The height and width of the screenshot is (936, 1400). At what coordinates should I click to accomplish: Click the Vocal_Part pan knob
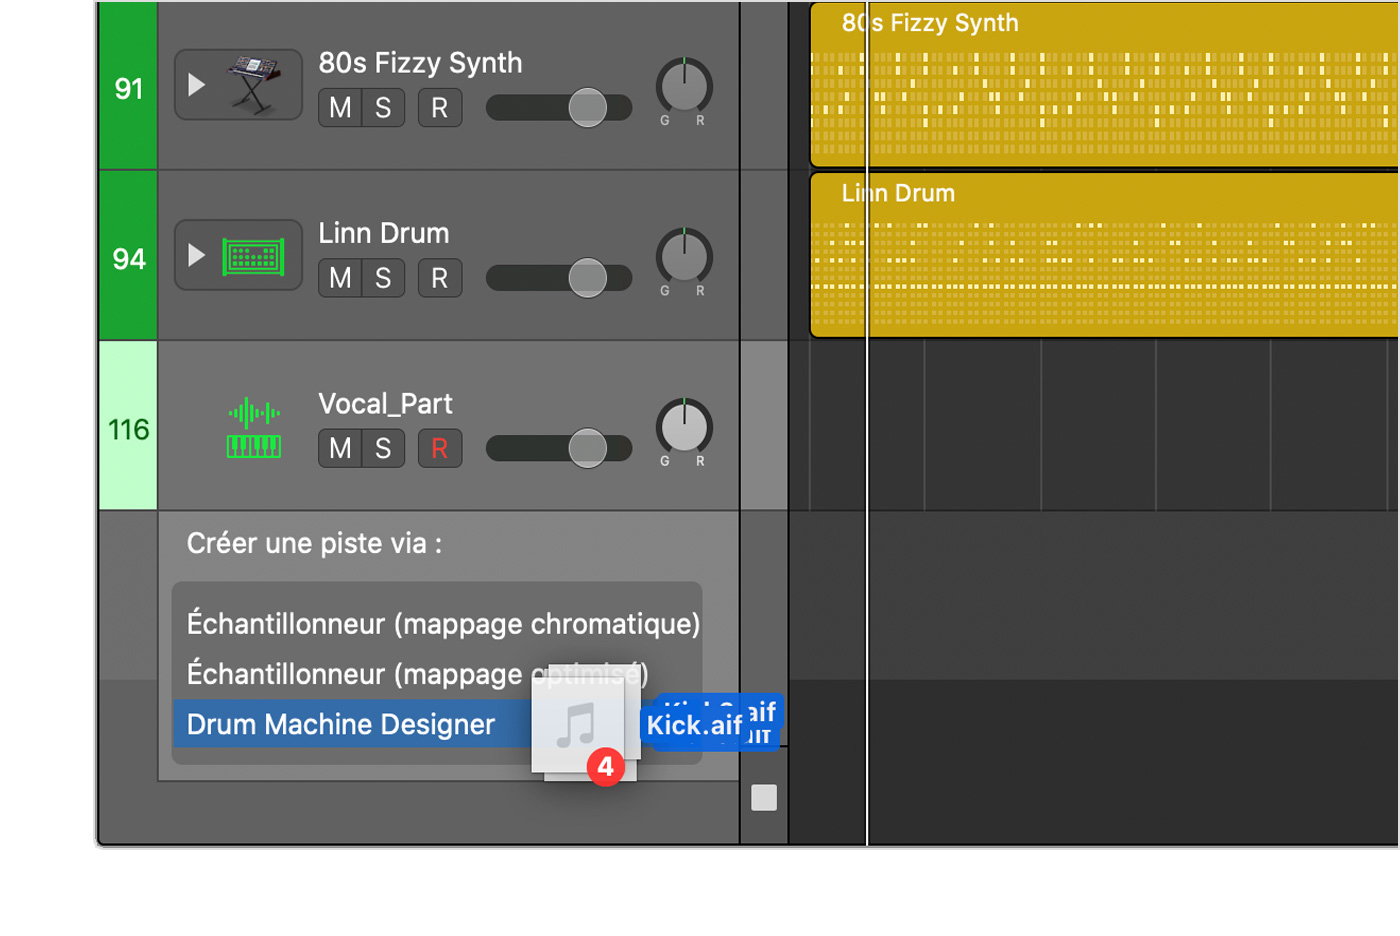click(684, 427)
